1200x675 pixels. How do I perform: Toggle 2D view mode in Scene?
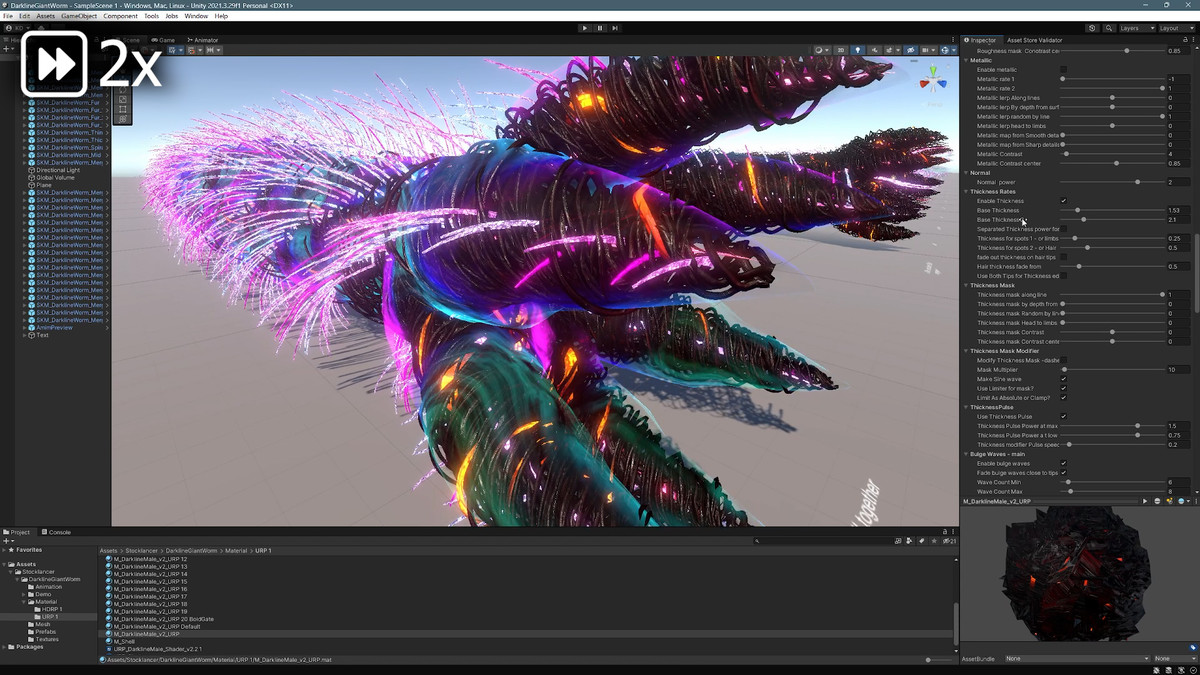(841, 50)
